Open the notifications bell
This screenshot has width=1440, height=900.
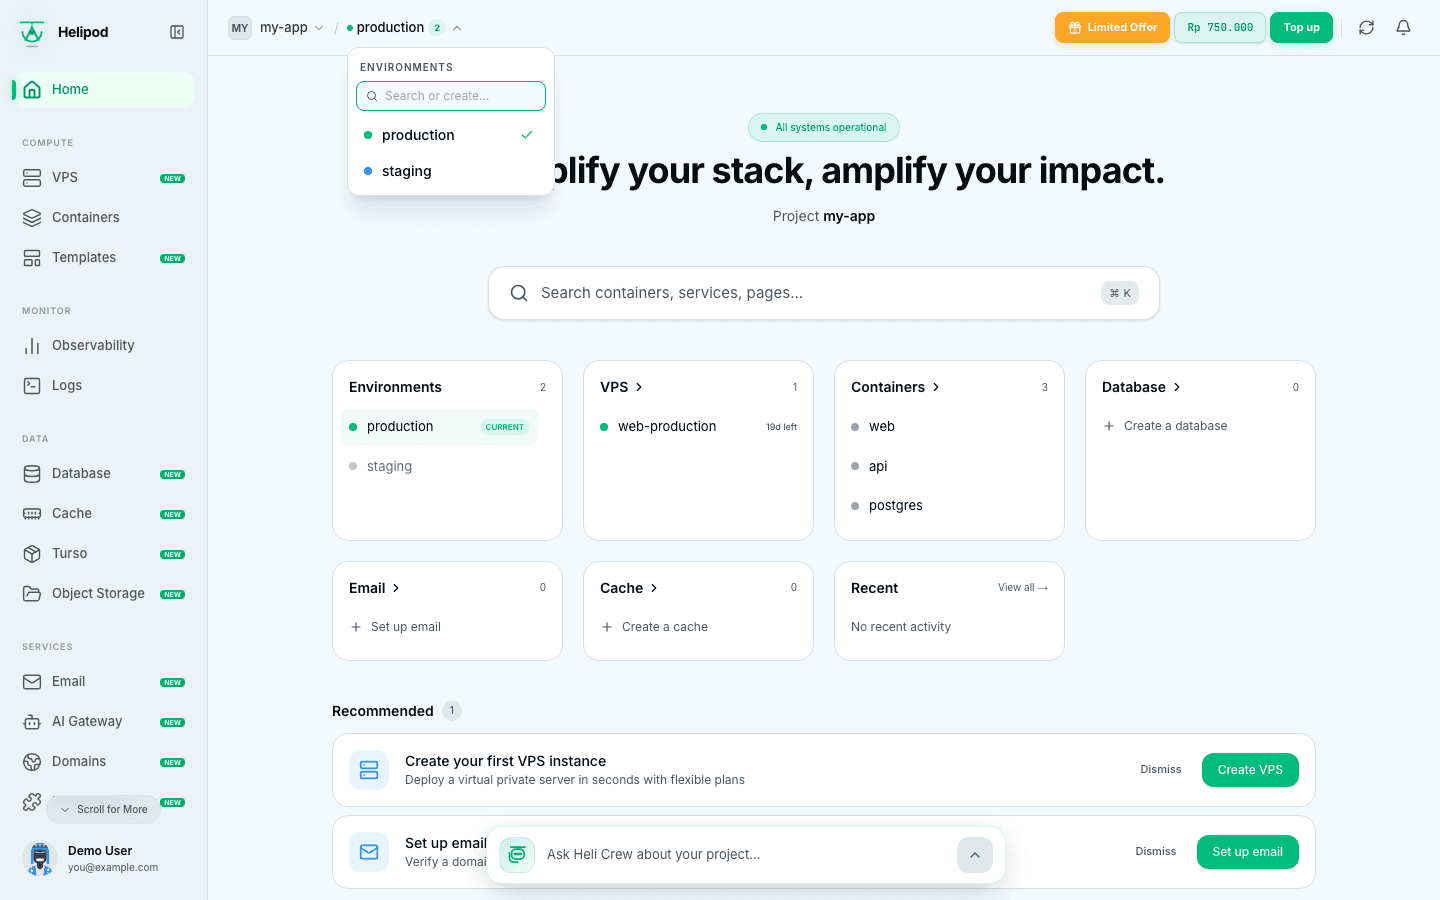click(x=1404, y=28)
